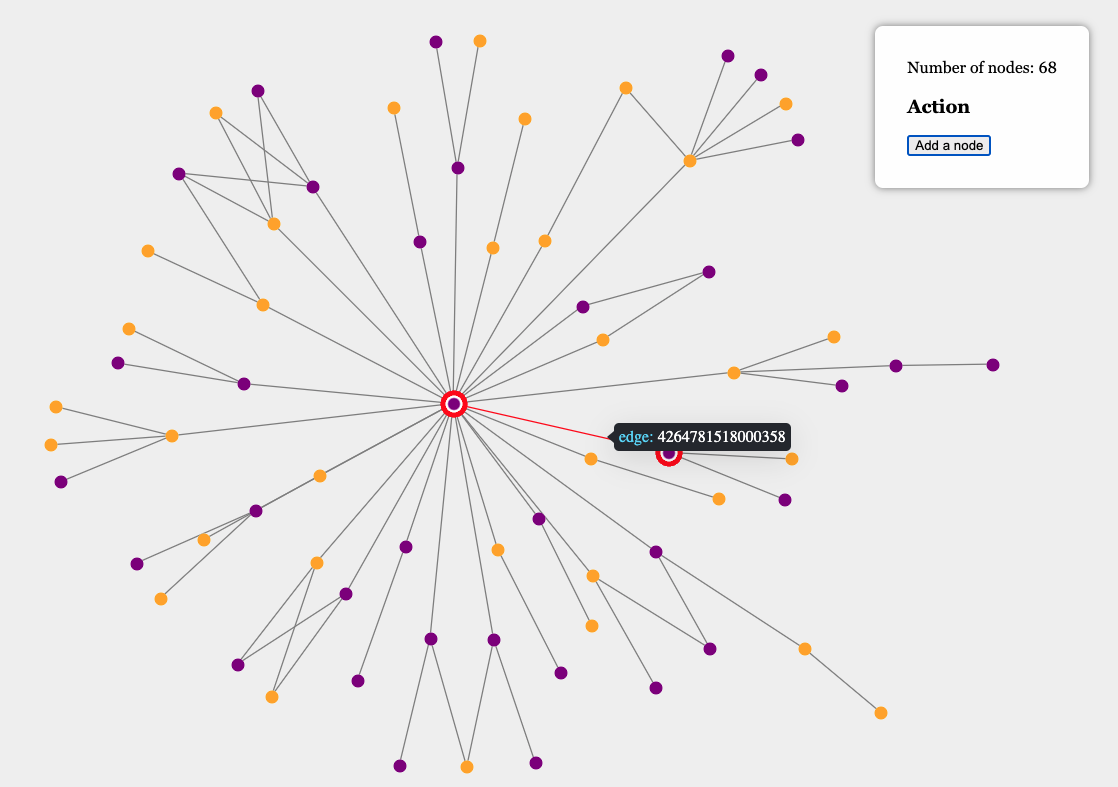The height and width of the screenshot is (787, 1118).
Task: Click the "Add a node" button
Action: coord(948,146)
